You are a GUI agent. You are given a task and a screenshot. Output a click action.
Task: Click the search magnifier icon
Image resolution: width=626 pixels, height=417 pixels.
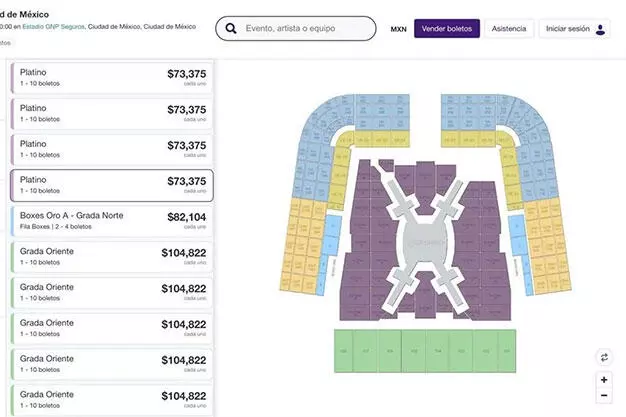click(x=232, y=29)
